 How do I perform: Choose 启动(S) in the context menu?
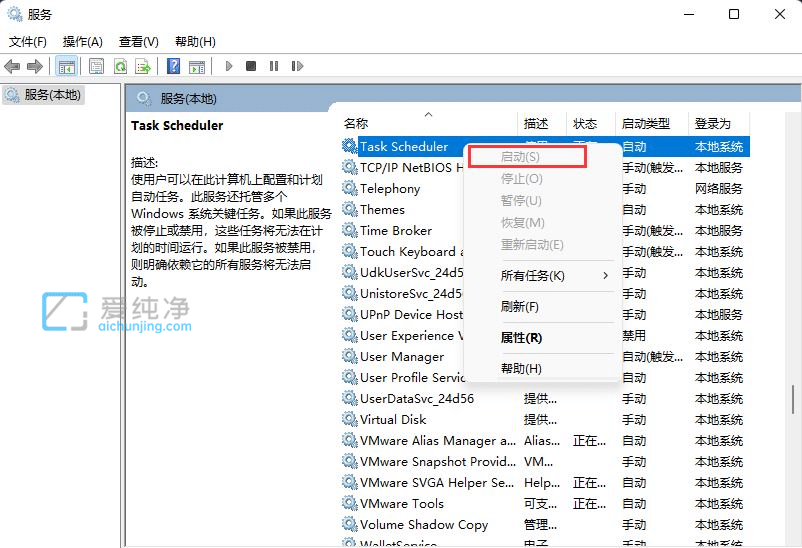click(x=527, y=157)
